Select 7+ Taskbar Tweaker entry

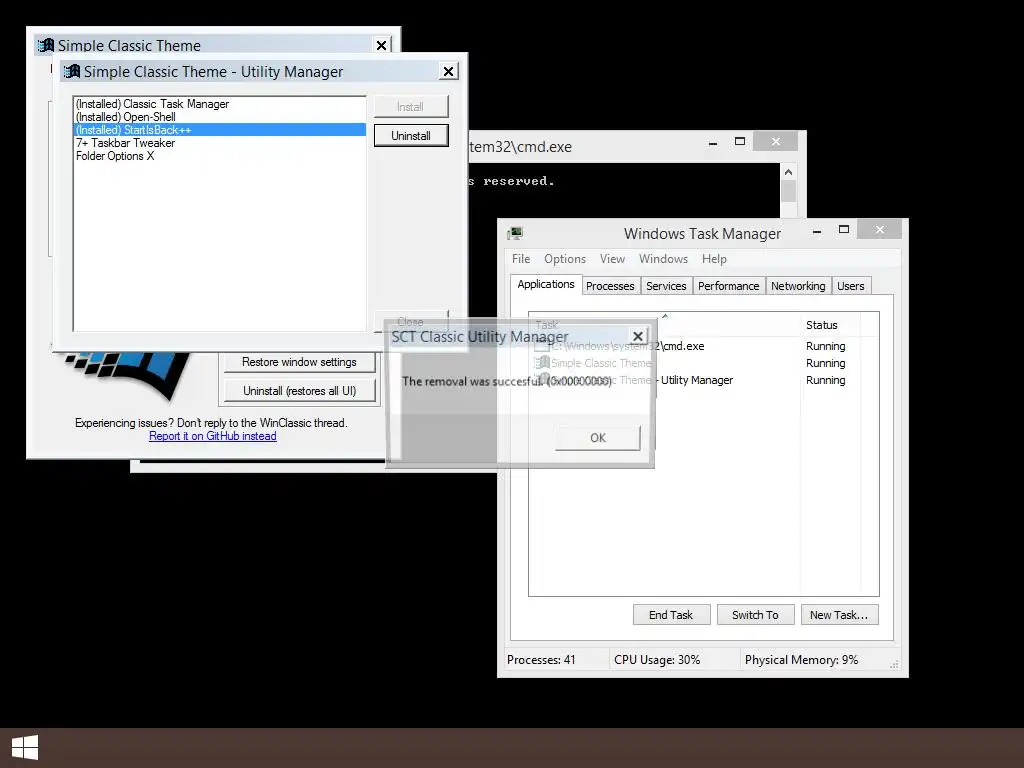point(219,143)
